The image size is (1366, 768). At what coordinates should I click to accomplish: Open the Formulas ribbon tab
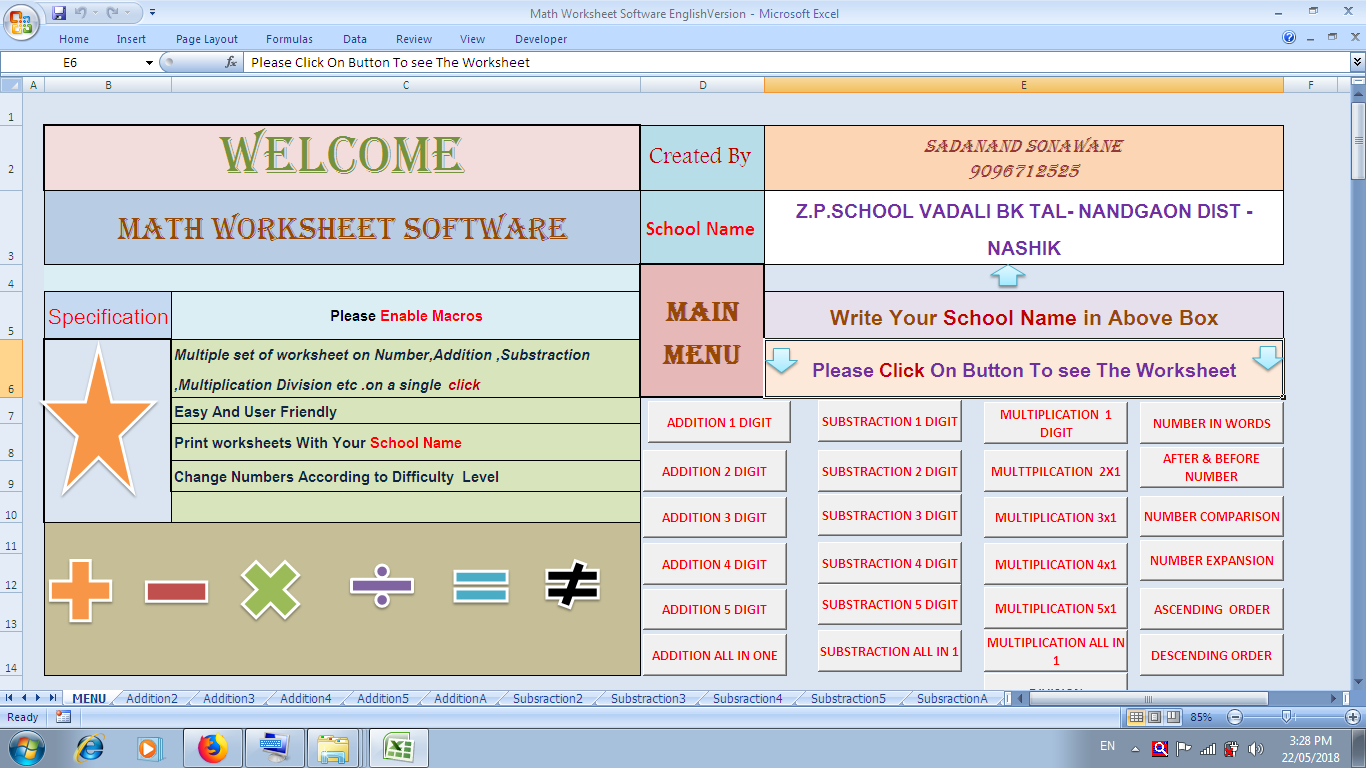click(x=289, y=39)
